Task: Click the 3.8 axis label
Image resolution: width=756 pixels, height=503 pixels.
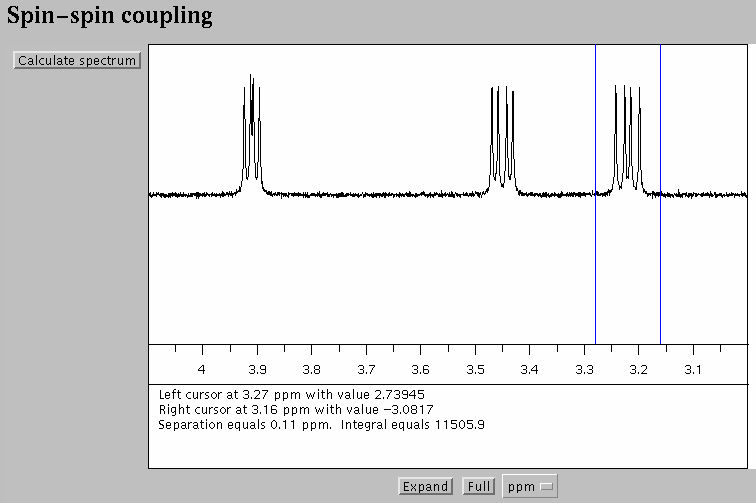Action: [311, 369]
